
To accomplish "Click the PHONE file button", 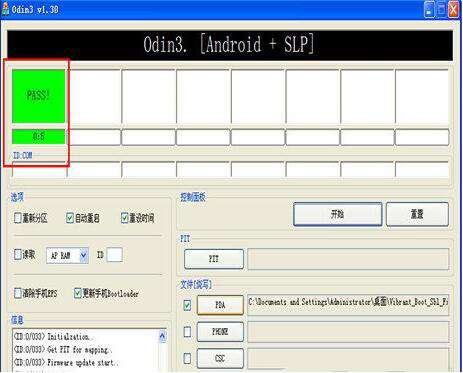I will [220, 332].
